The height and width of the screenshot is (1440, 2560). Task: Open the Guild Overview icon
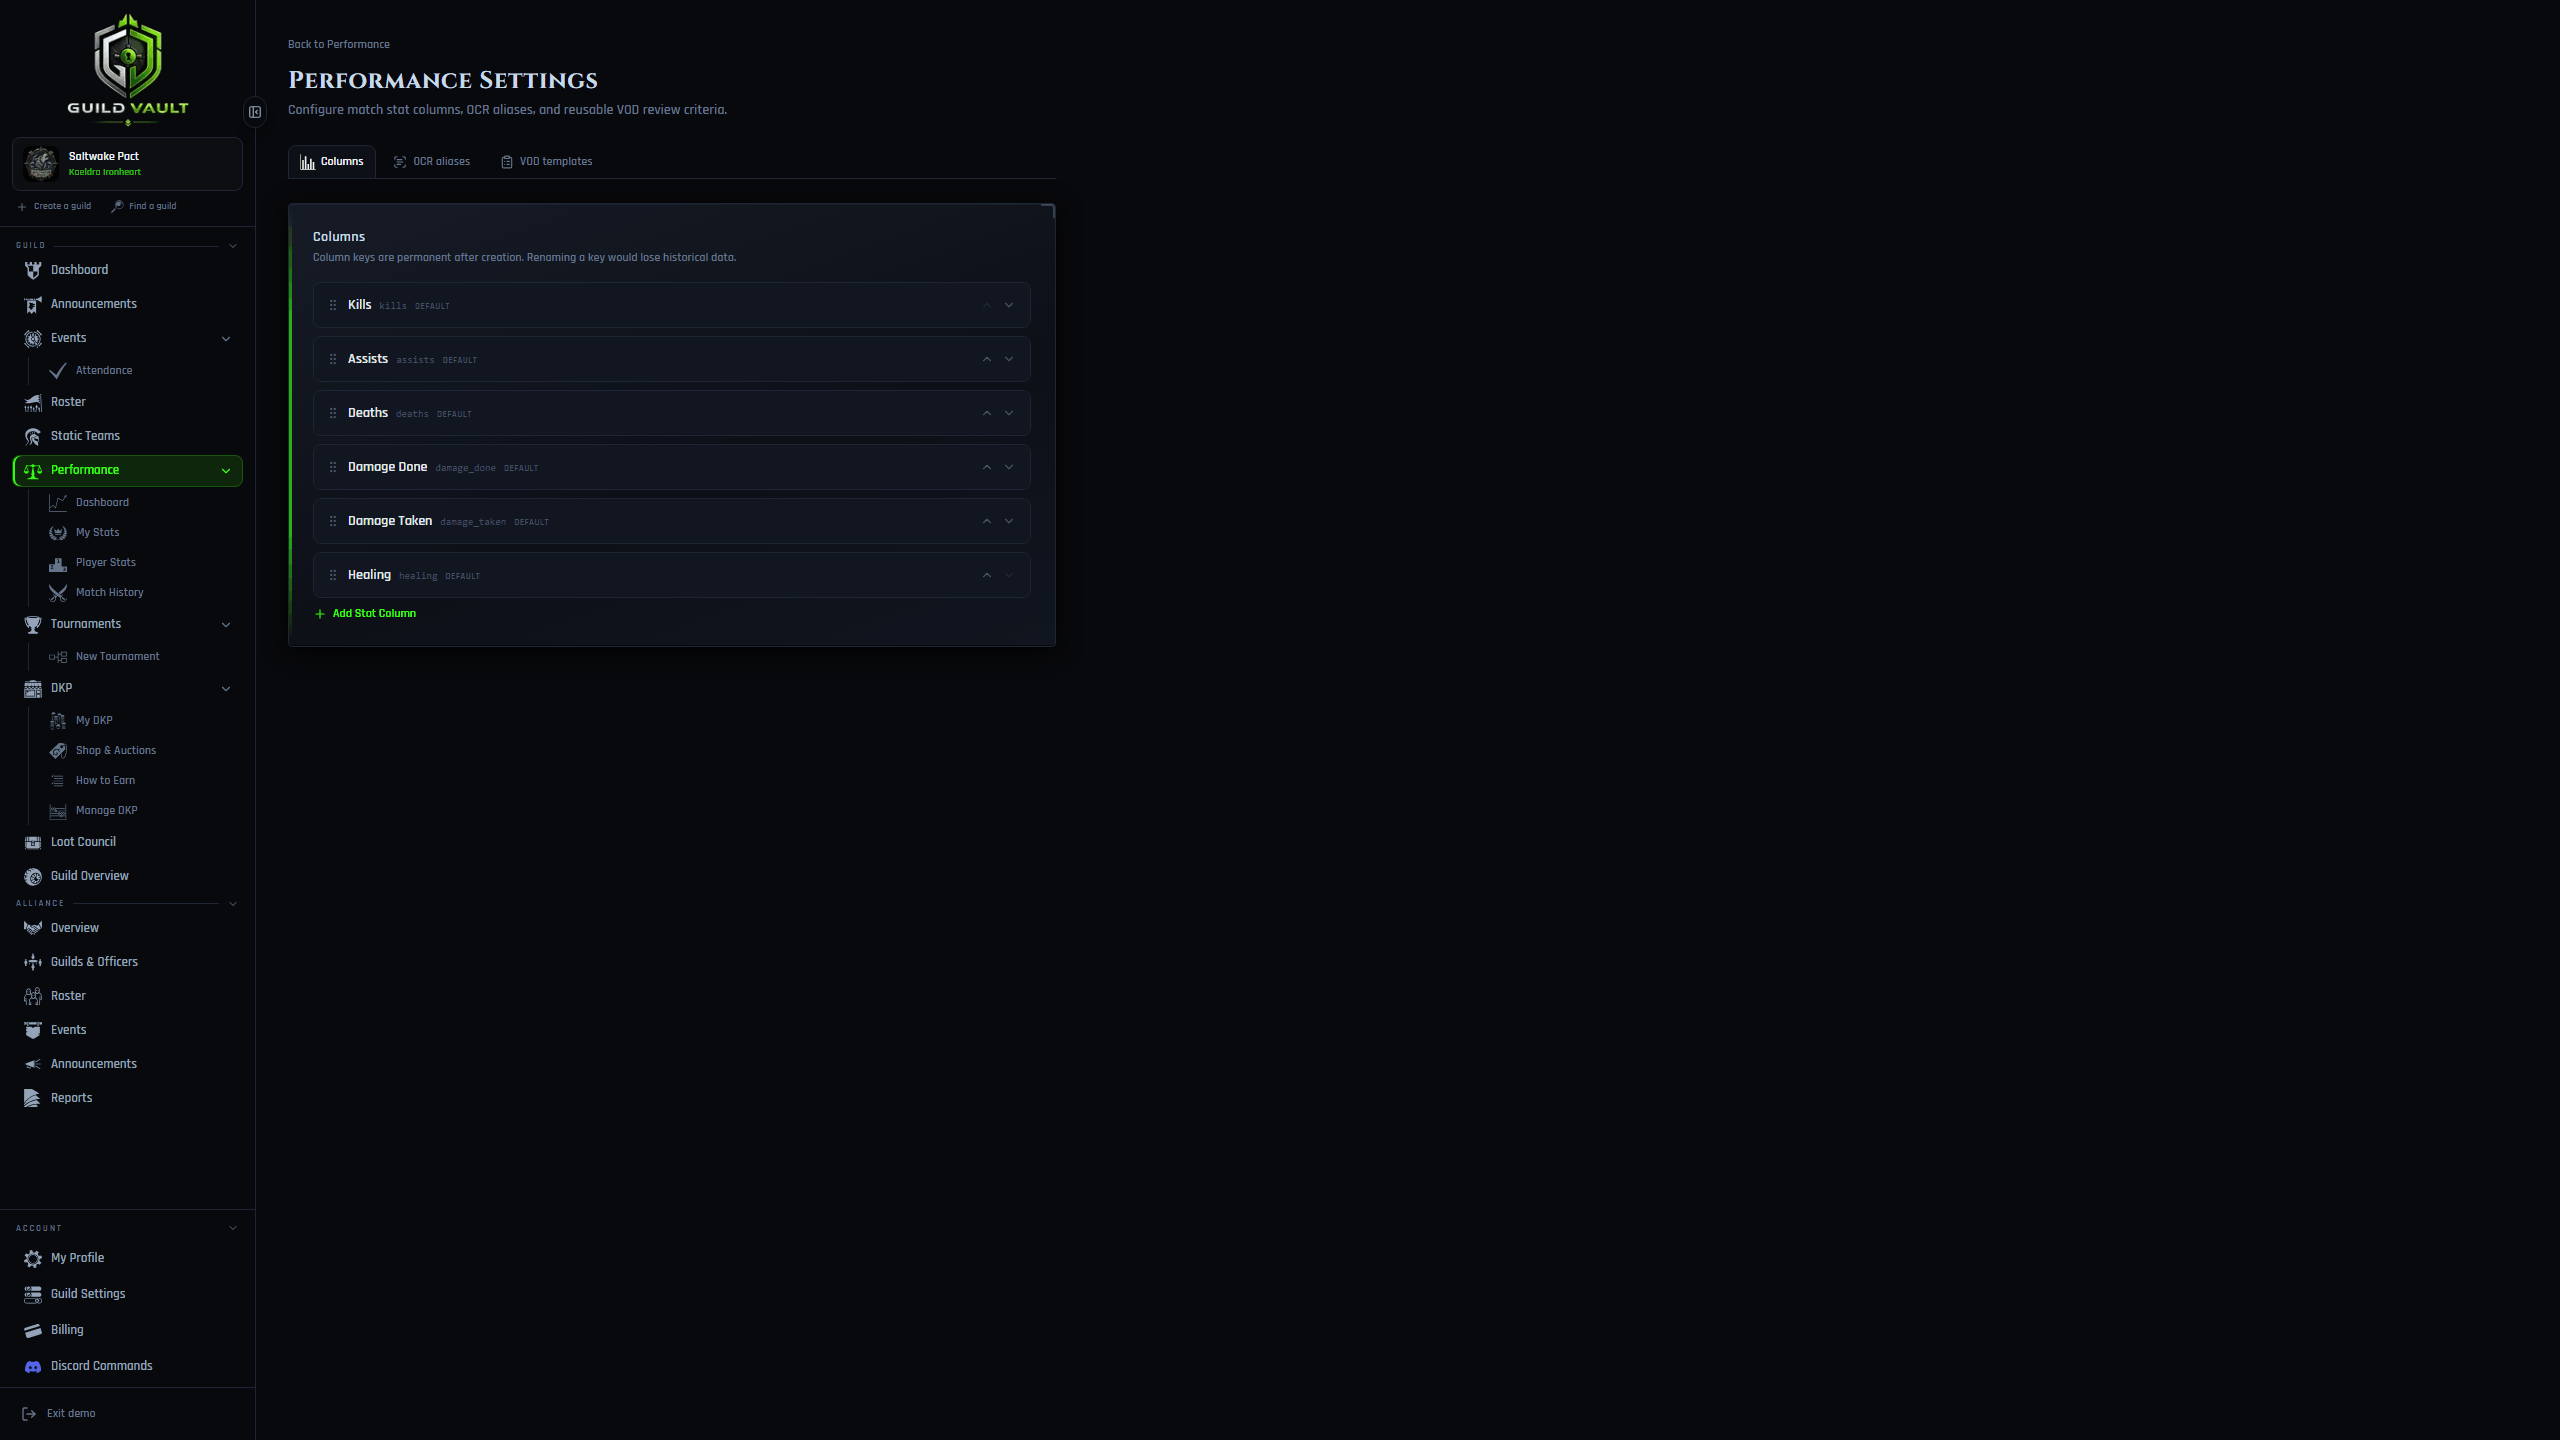[33, 876]
